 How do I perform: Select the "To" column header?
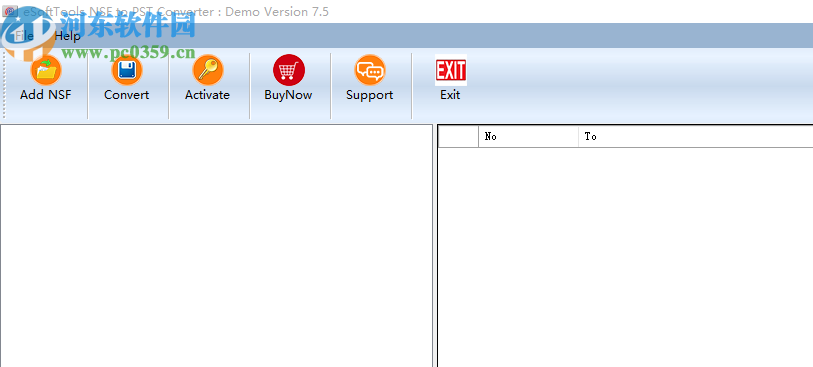point(695,136)
